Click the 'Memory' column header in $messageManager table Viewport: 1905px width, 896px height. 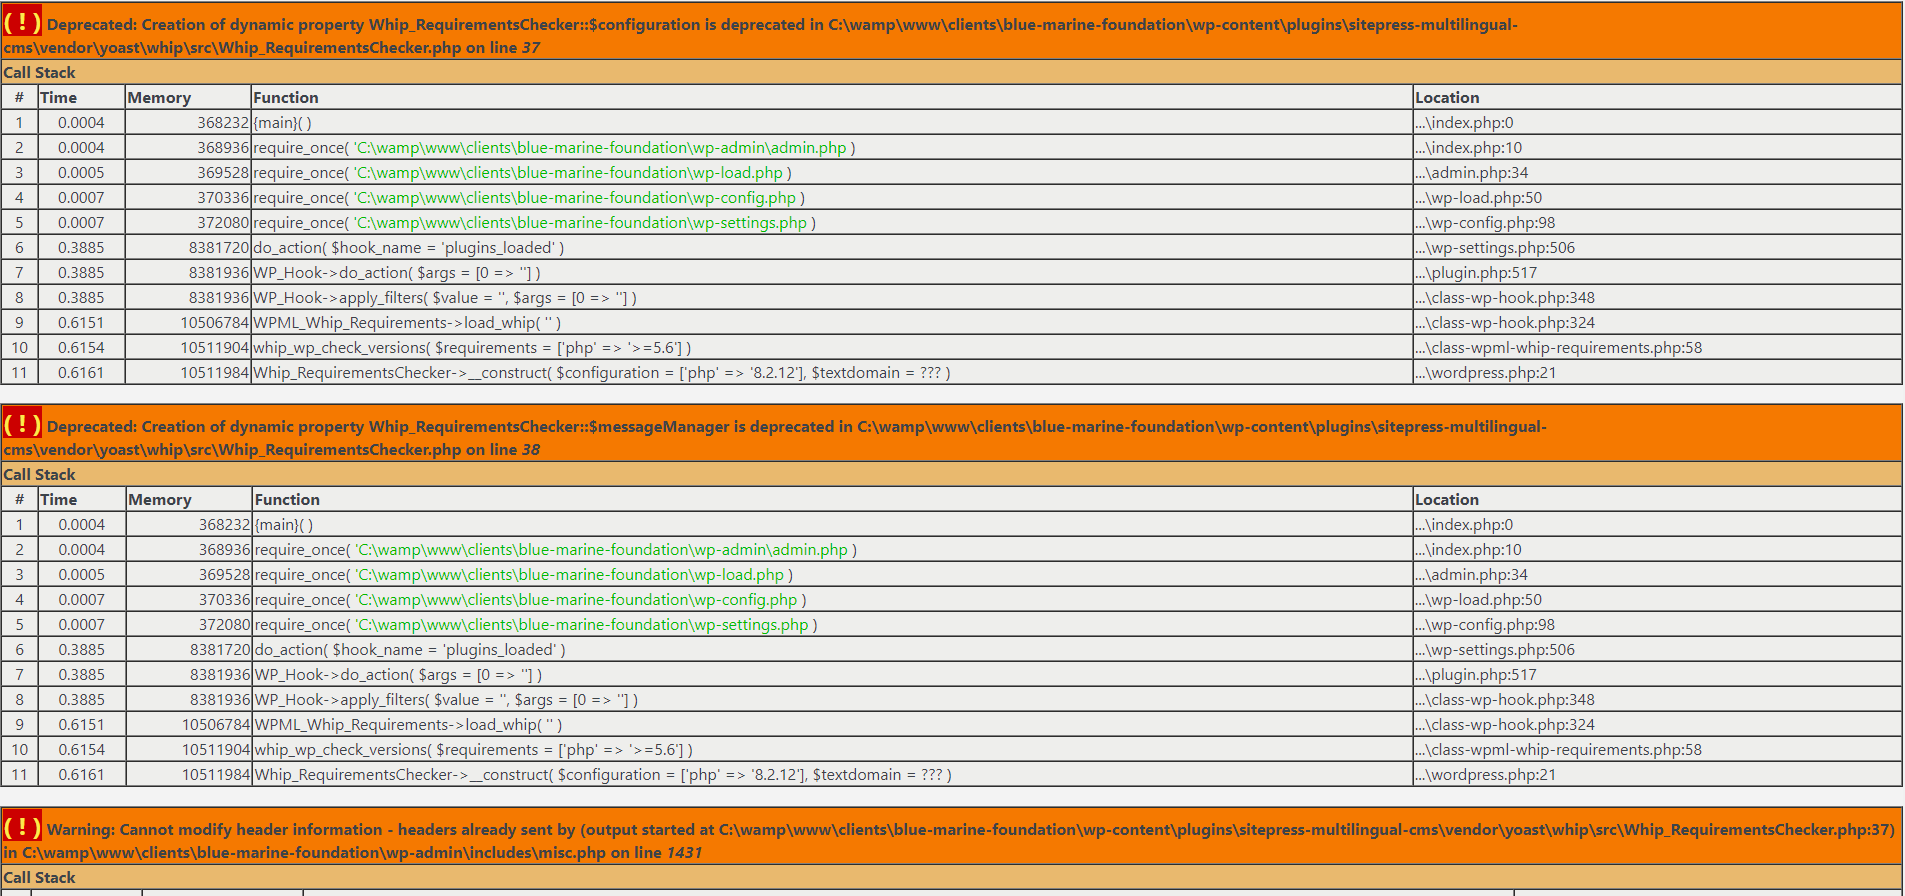[159, 499]
